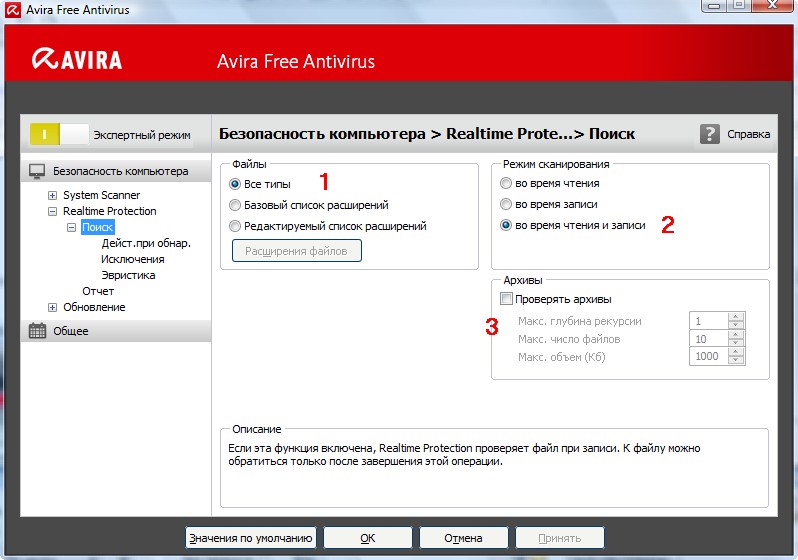Collapse the Поиск tree node
Screen dimensions: 798x560
point(72,227)
